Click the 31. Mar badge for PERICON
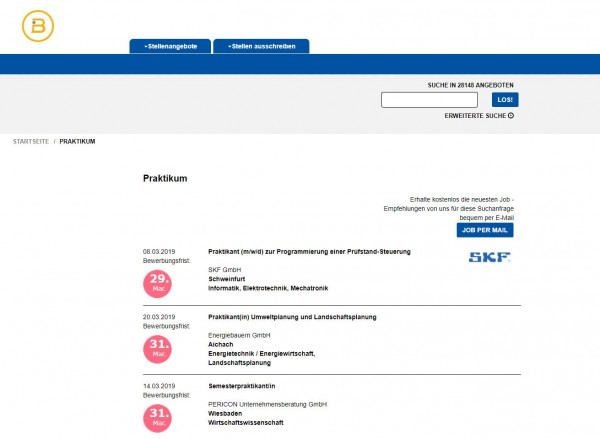Image resolution: width=600 pixels, height=439 pixels. click(x=158, y=418)
